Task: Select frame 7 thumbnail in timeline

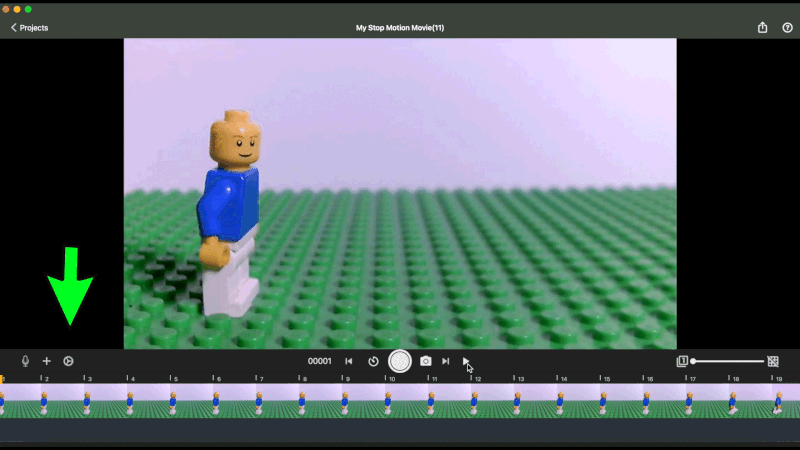Action: pos(277,401)
